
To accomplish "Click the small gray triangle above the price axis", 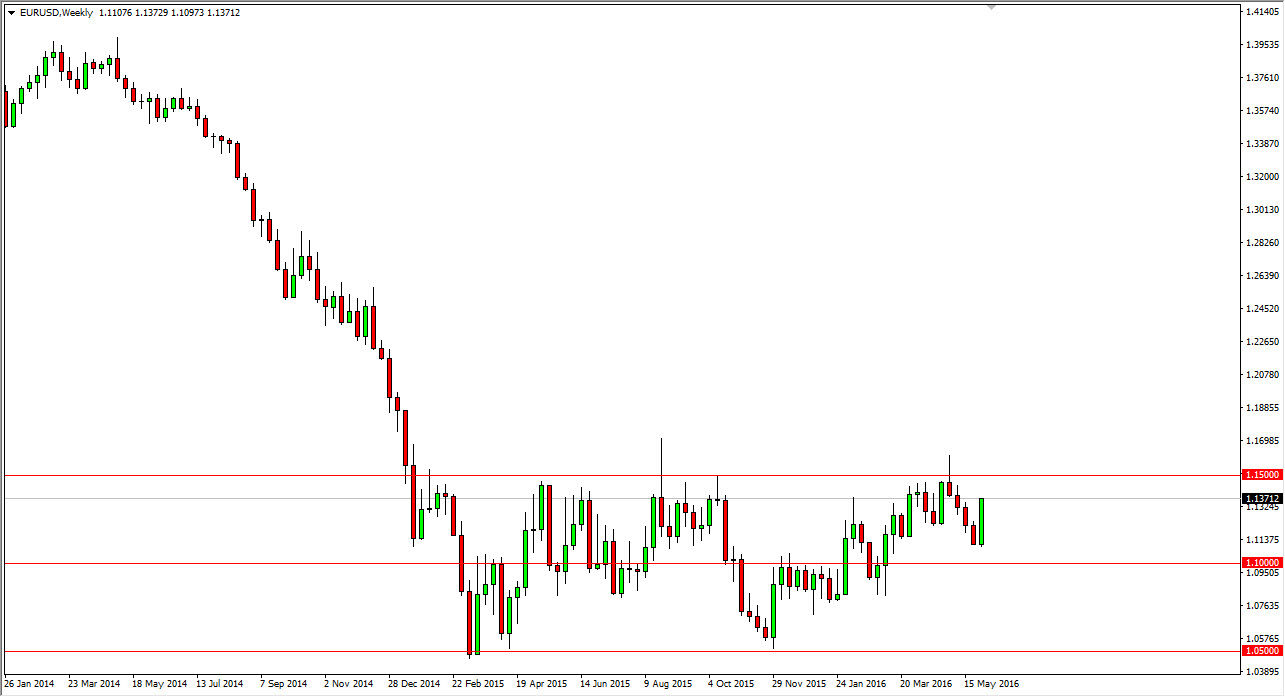I will click(x=991, y=8).
